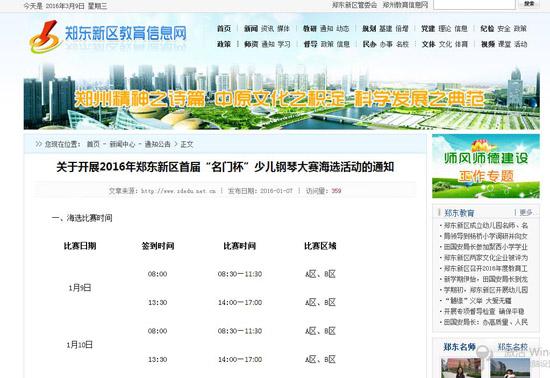The height and width of the screenshot is (378, 550).
Task: Click the article title about 名门杯 piano contest
Action: 225,167
